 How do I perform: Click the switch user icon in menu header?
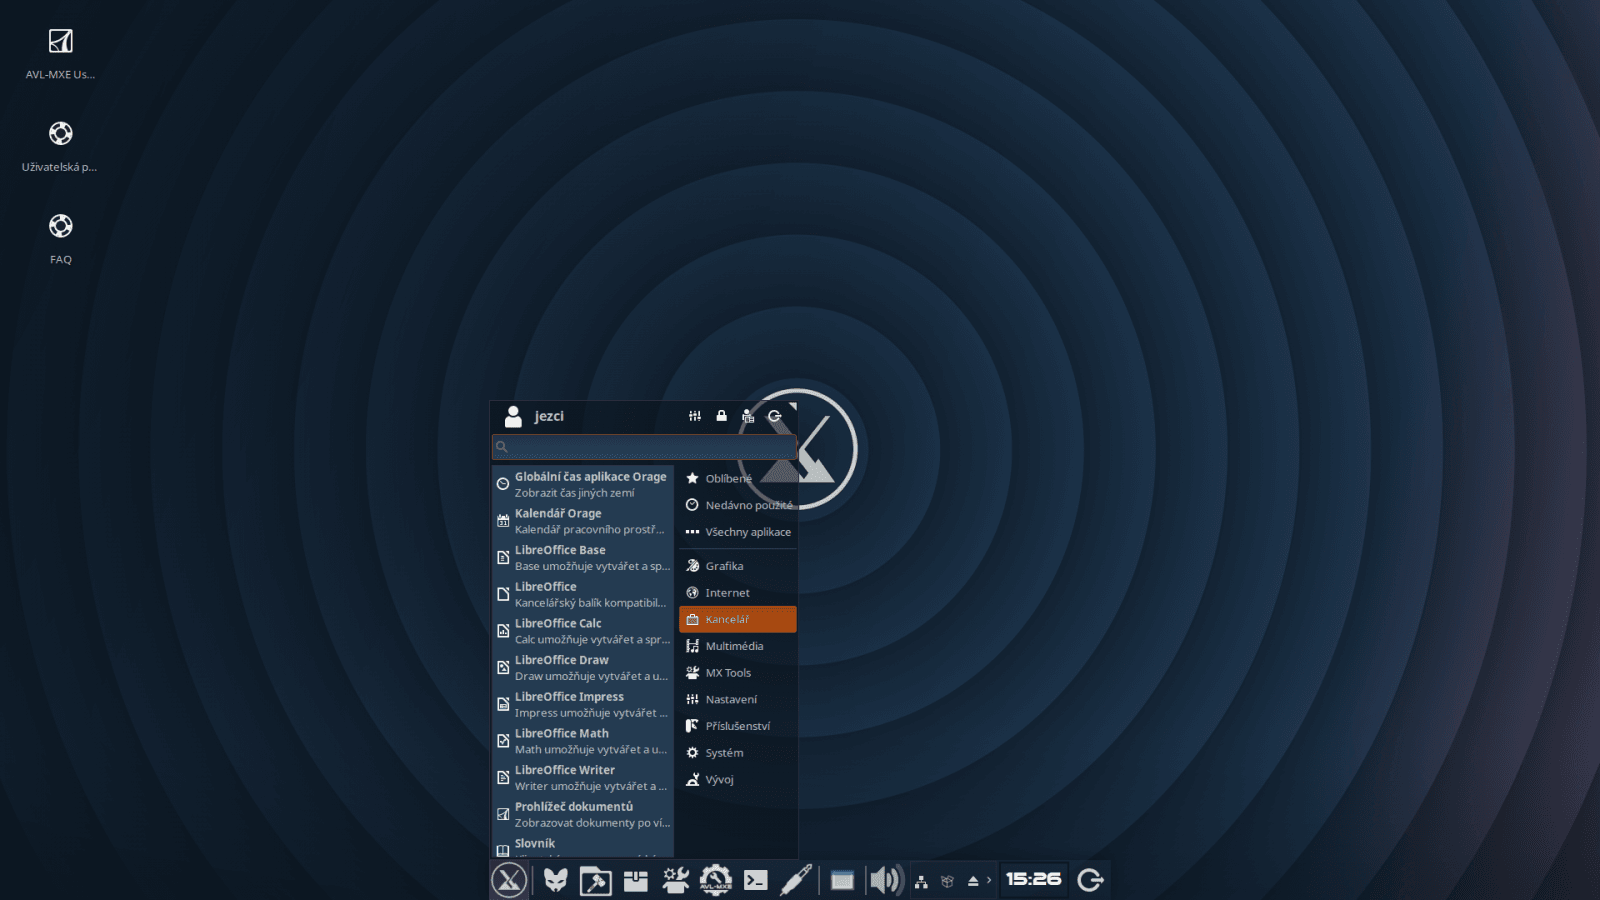[747, 416]
